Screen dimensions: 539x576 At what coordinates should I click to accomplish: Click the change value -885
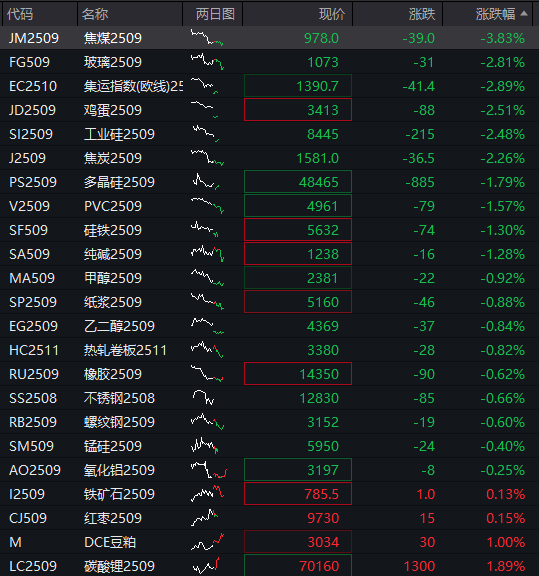tap(420, 182)
